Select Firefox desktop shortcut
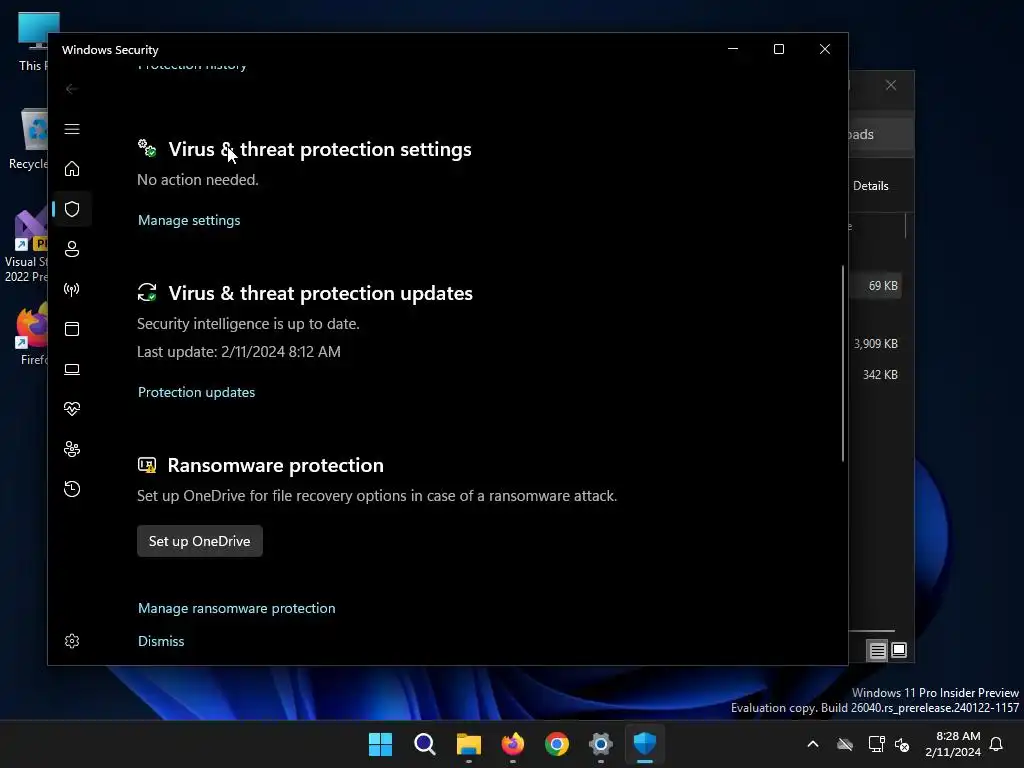This screenshot has width=1024, height=768. point(31,334)
